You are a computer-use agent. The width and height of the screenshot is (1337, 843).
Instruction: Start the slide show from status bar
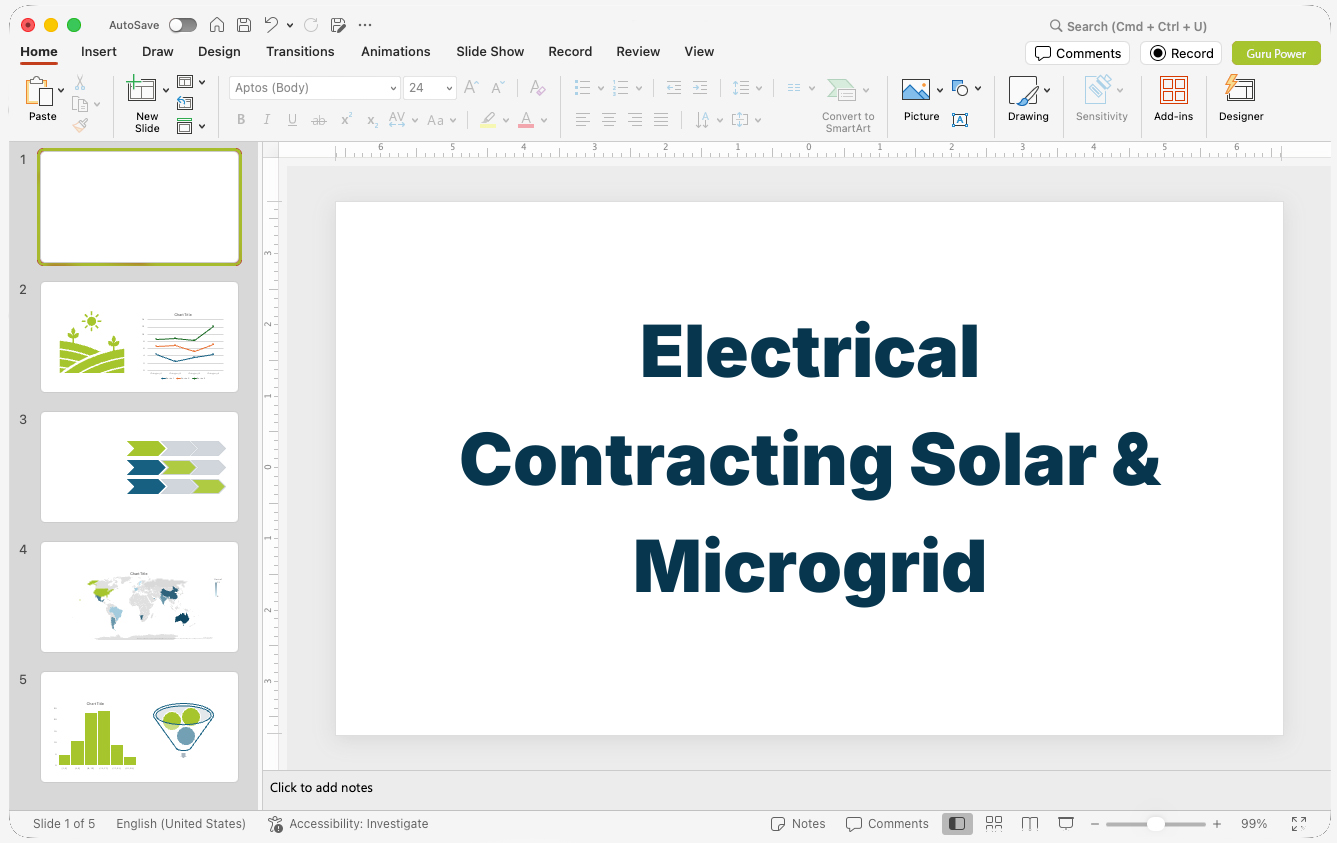(x=1066, y=823)
